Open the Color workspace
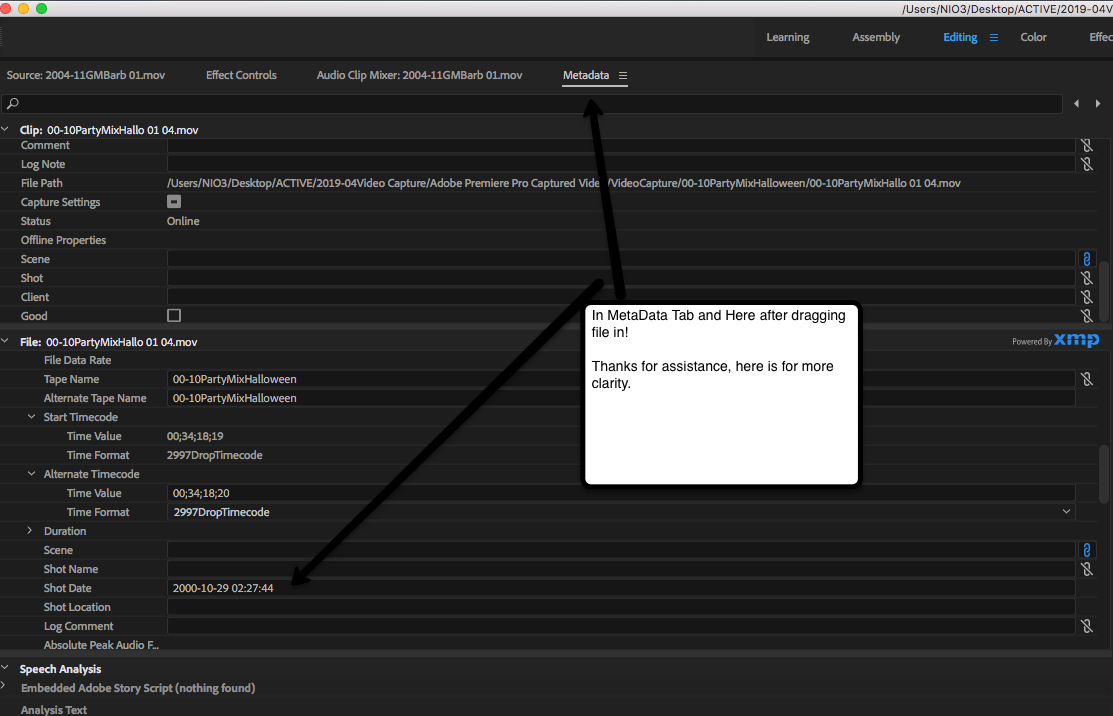The height and width of the screenshot is (716, 1113). tap(1033, 37)
